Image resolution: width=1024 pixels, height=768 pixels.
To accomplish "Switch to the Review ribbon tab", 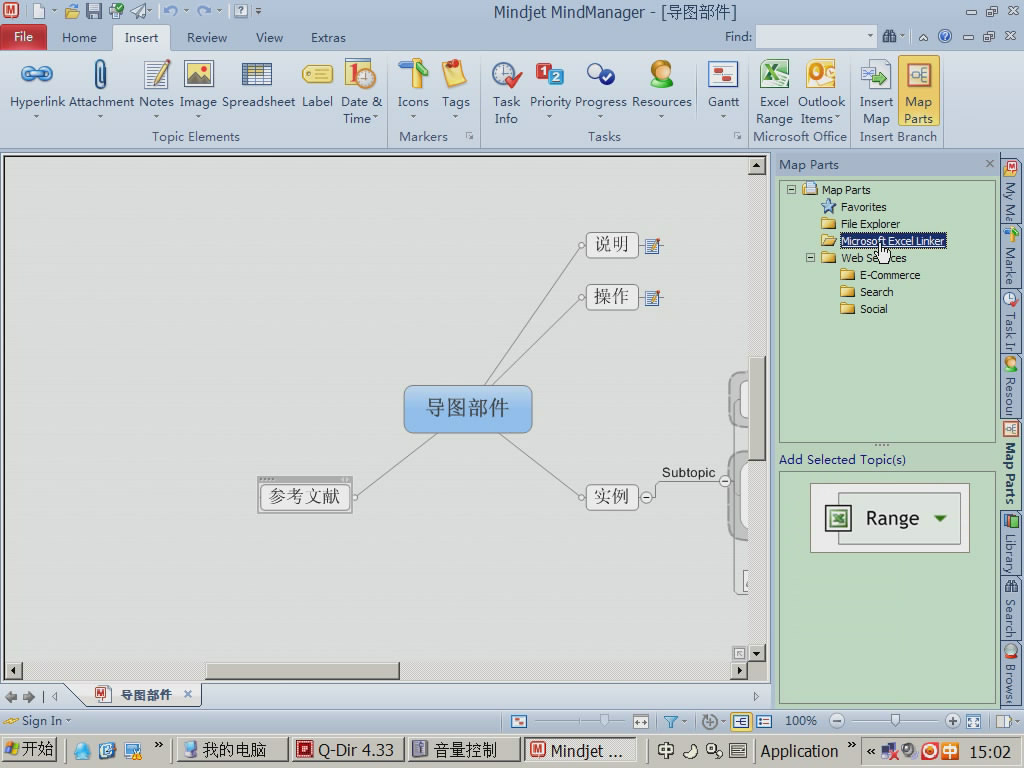I will [x=207, y=38].
